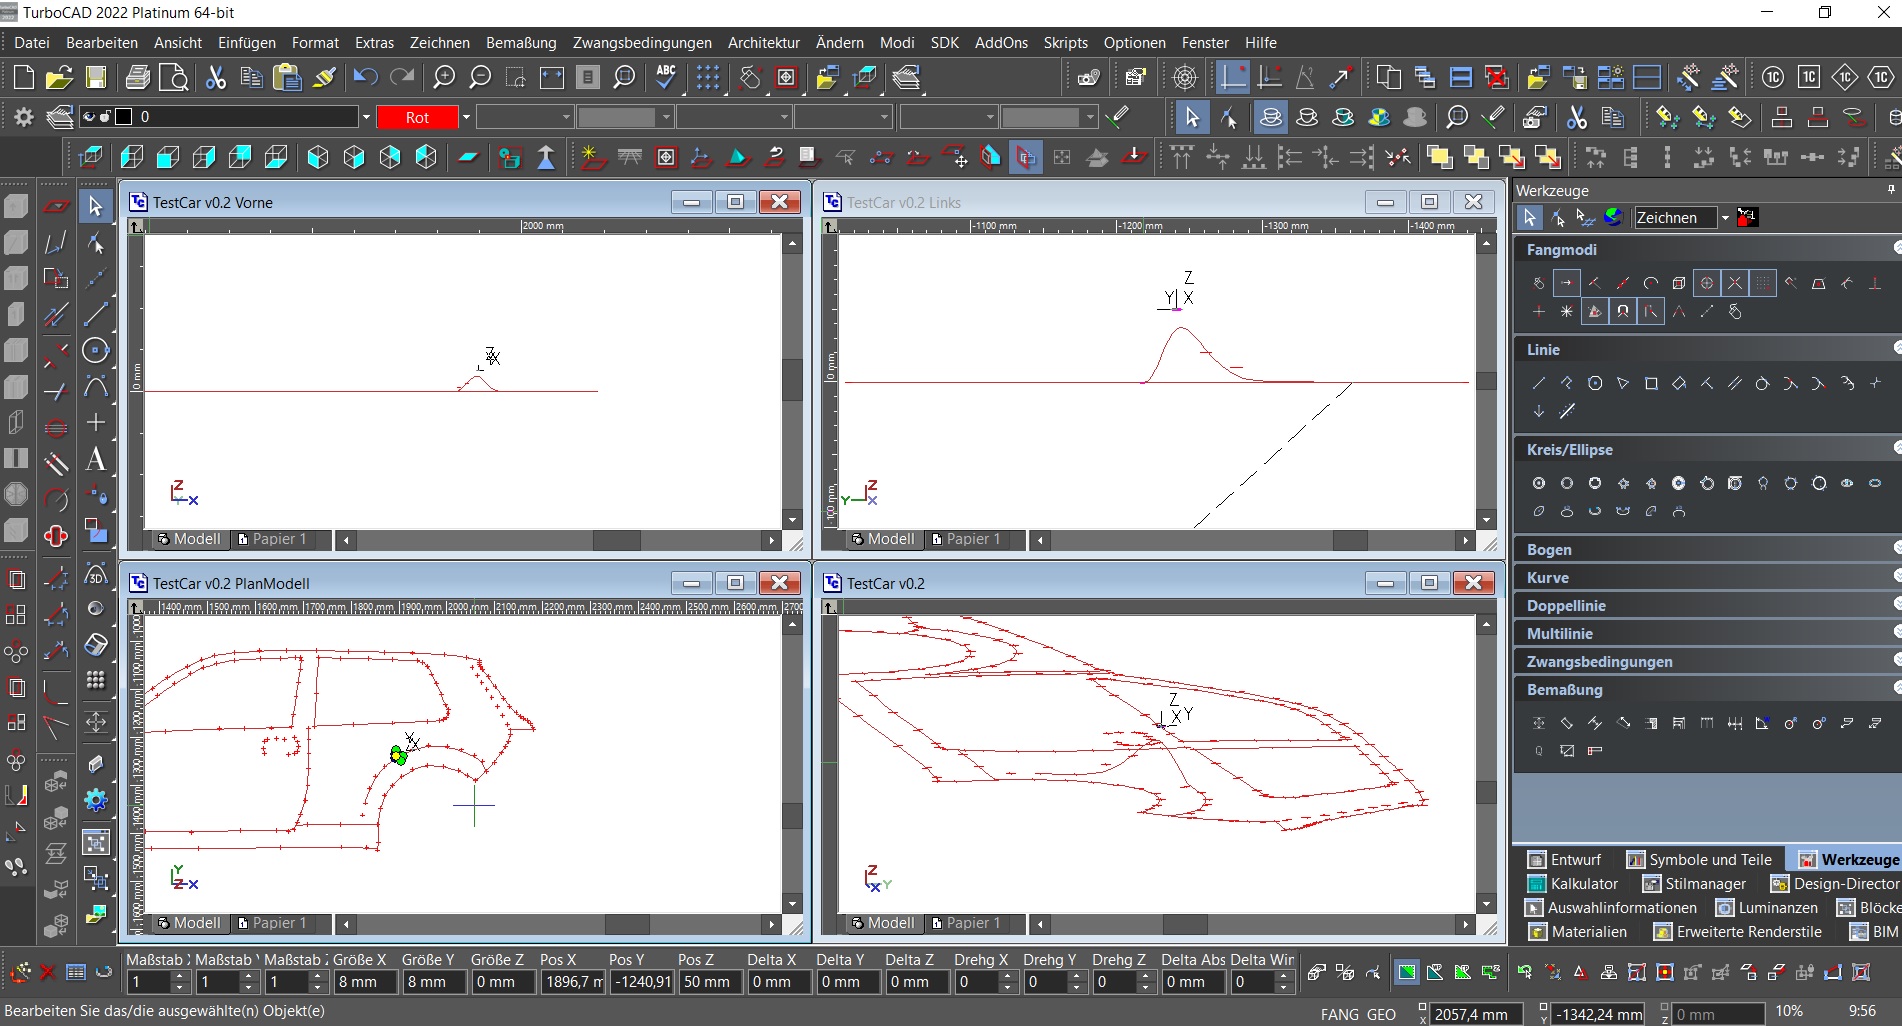Open the Bemaßung menu

coord(521,42)
